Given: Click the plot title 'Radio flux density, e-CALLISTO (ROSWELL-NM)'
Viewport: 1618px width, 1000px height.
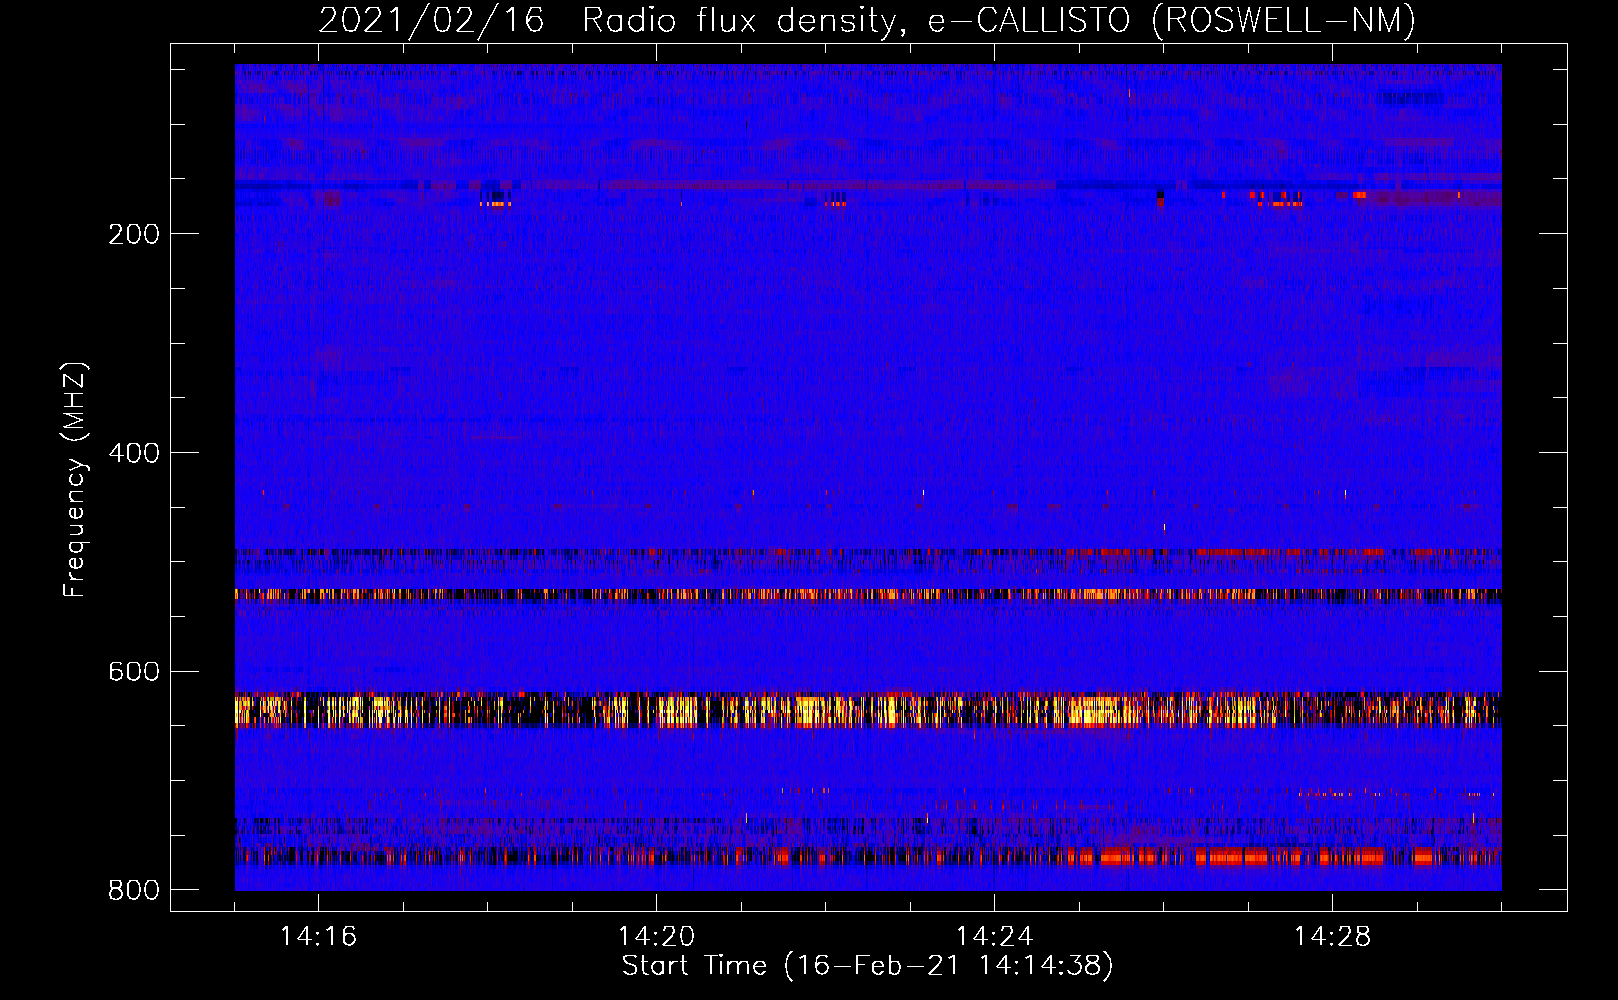Looking at the screenshot, I should tap(999, 20).
